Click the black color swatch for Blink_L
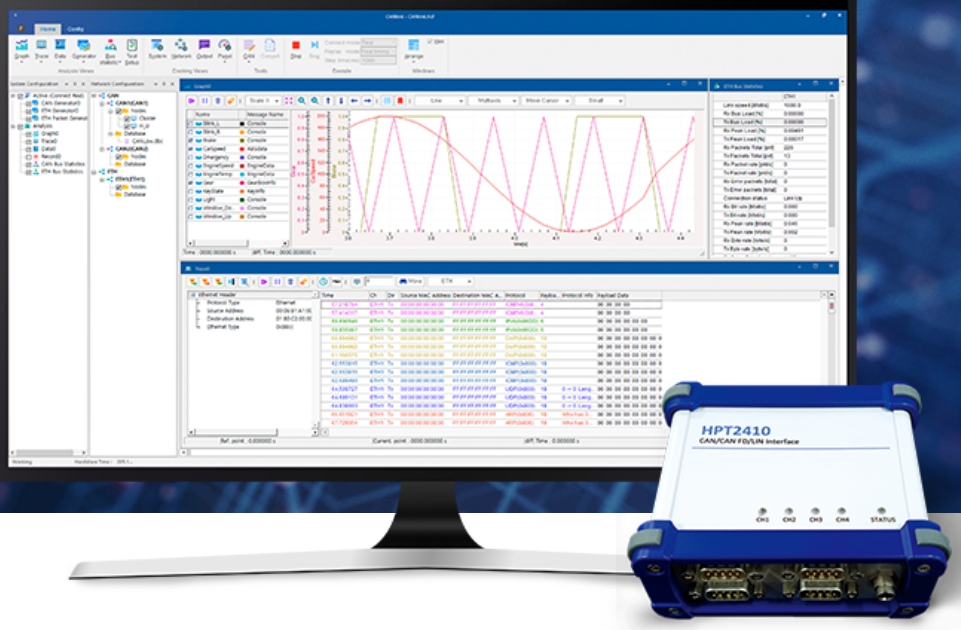Screen dimensions: 961x630 click(x=242, y=123)
